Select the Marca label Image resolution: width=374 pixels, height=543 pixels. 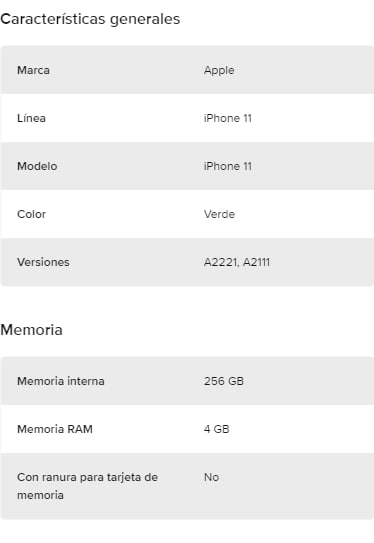(33, 70)
